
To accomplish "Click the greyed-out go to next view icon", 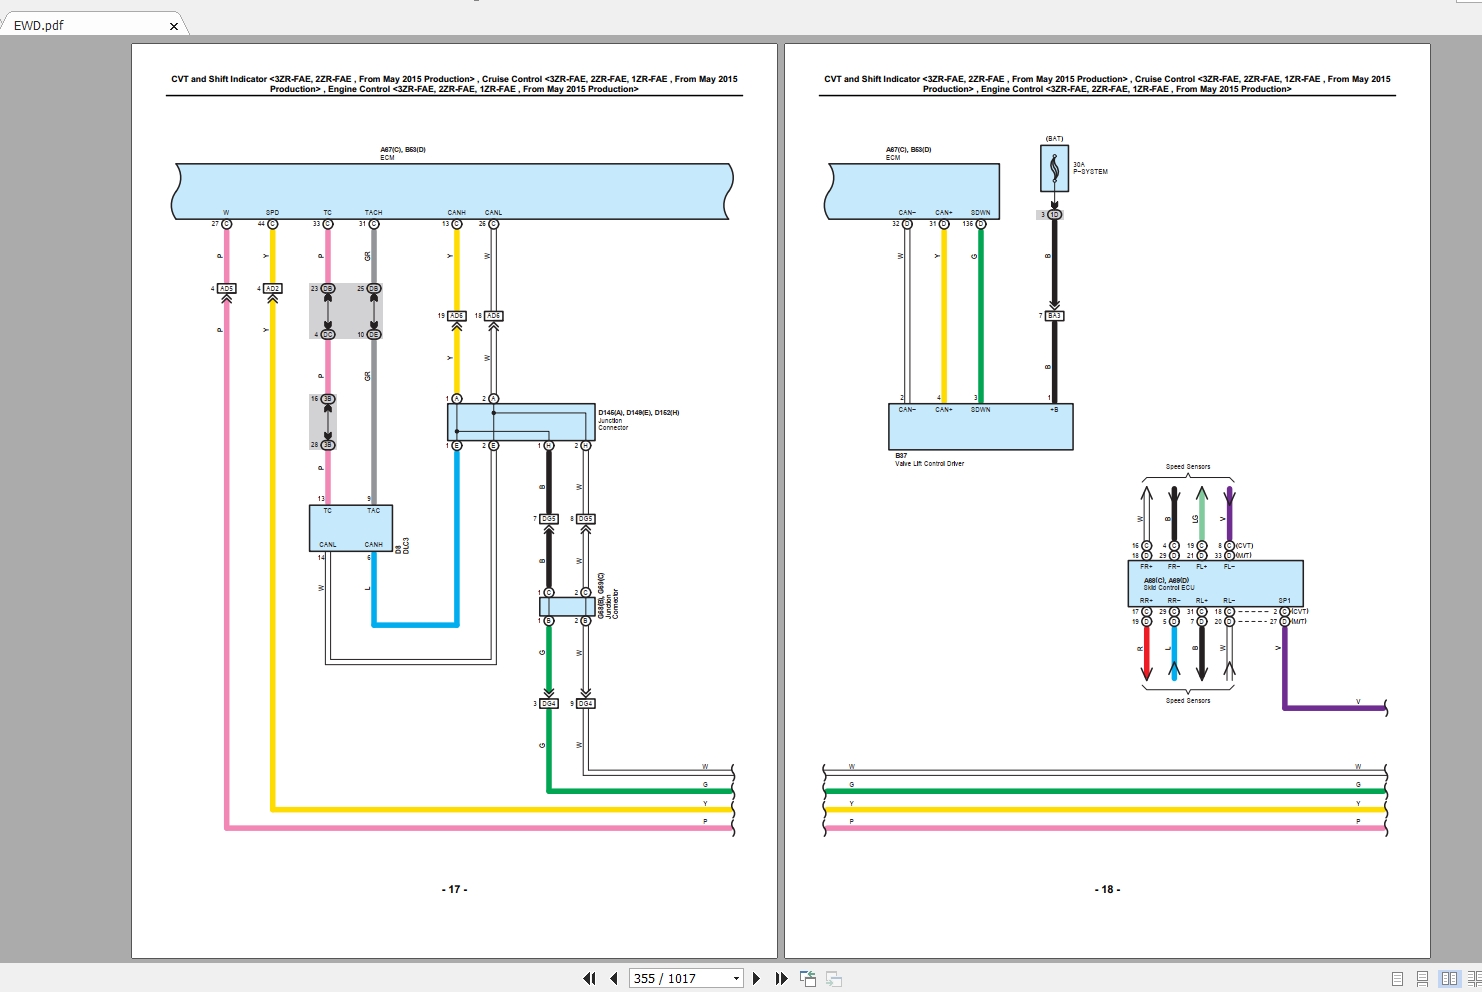I will tap(834, 978).
